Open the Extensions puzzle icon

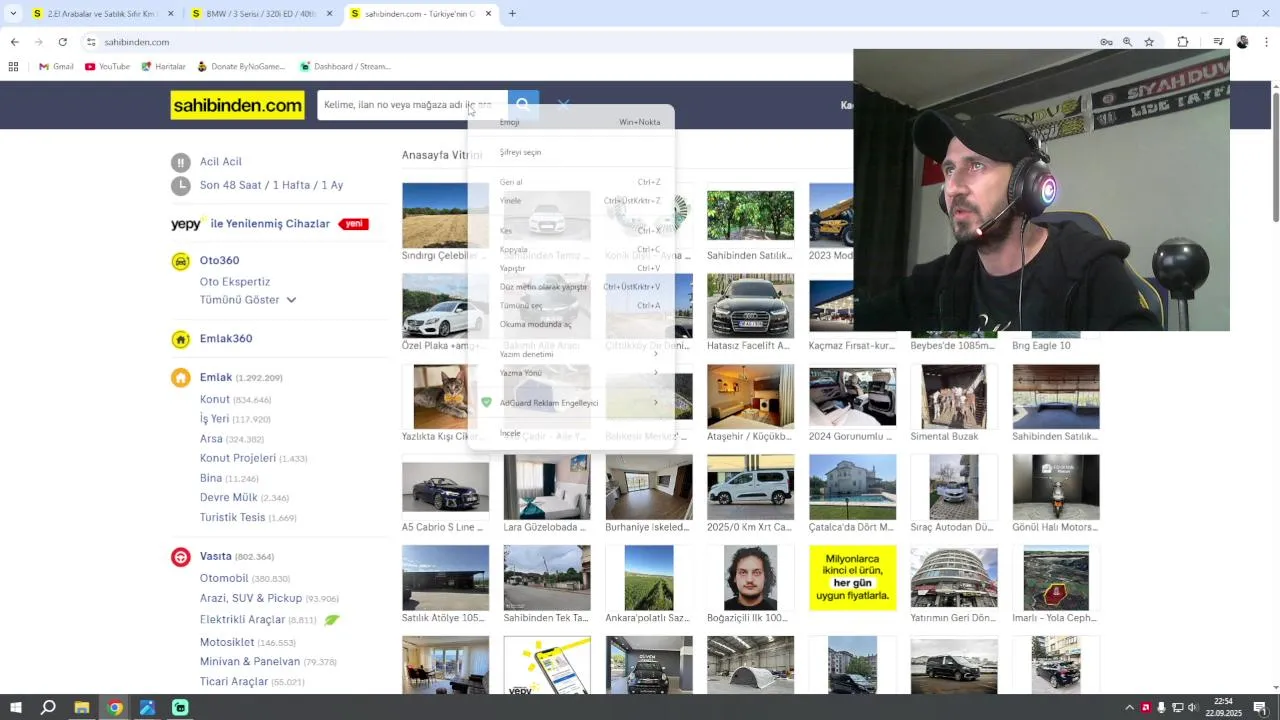(1183, 42)
